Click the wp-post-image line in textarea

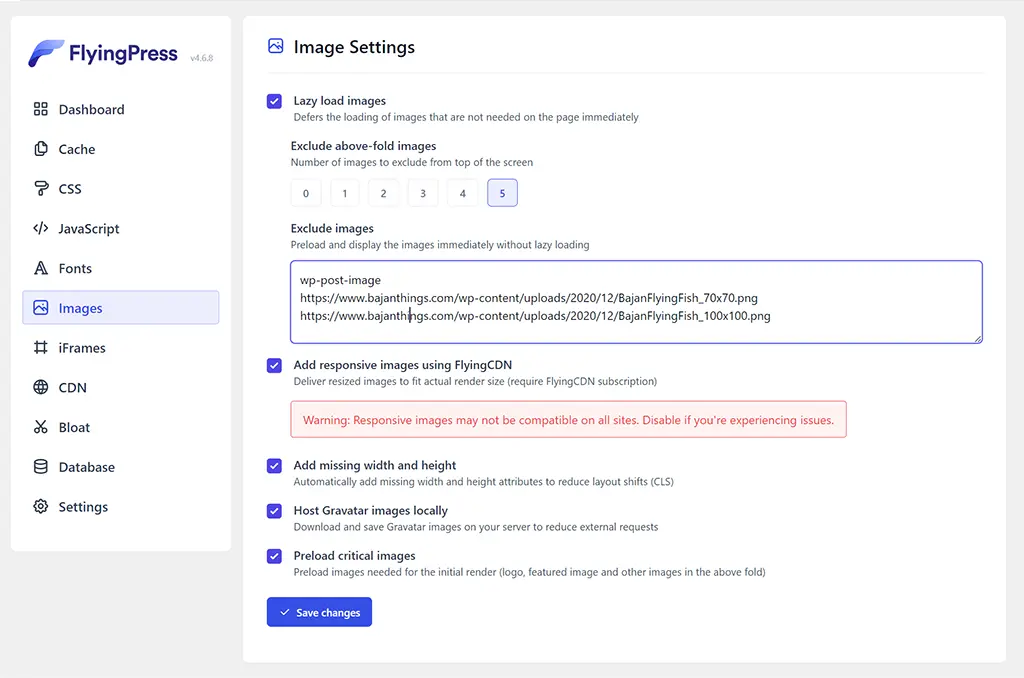(340, 280)
